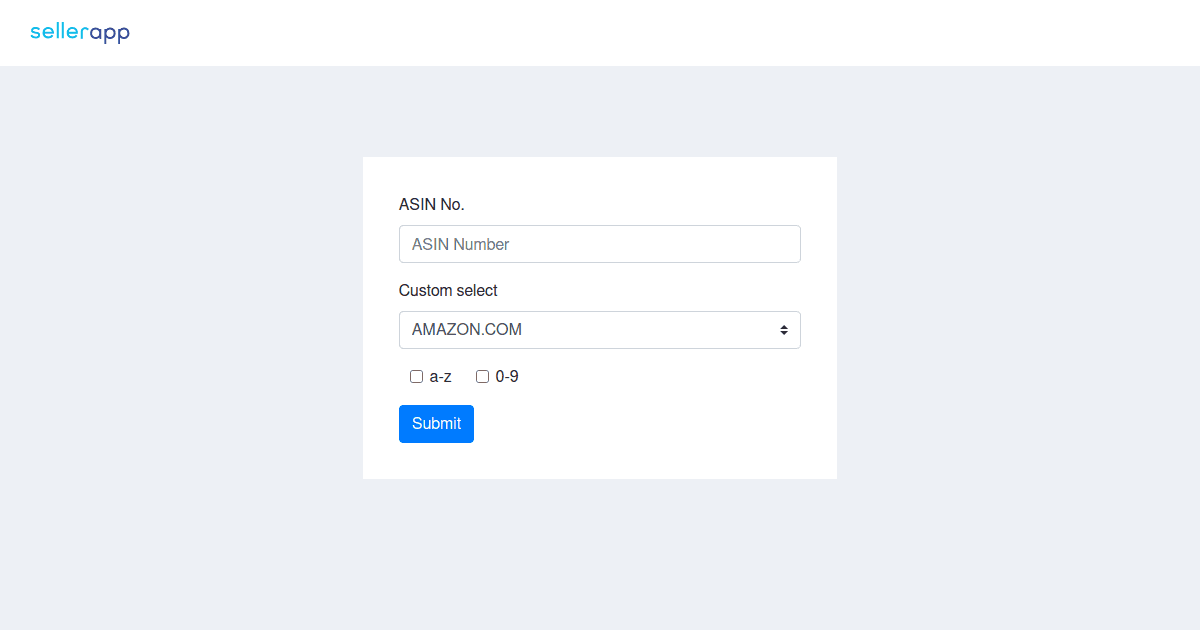Image resolution: width=1200 pixels, height=630 pixels.
Task: Open the AMAZON.COM dropdown
Action: pos(600,330)
